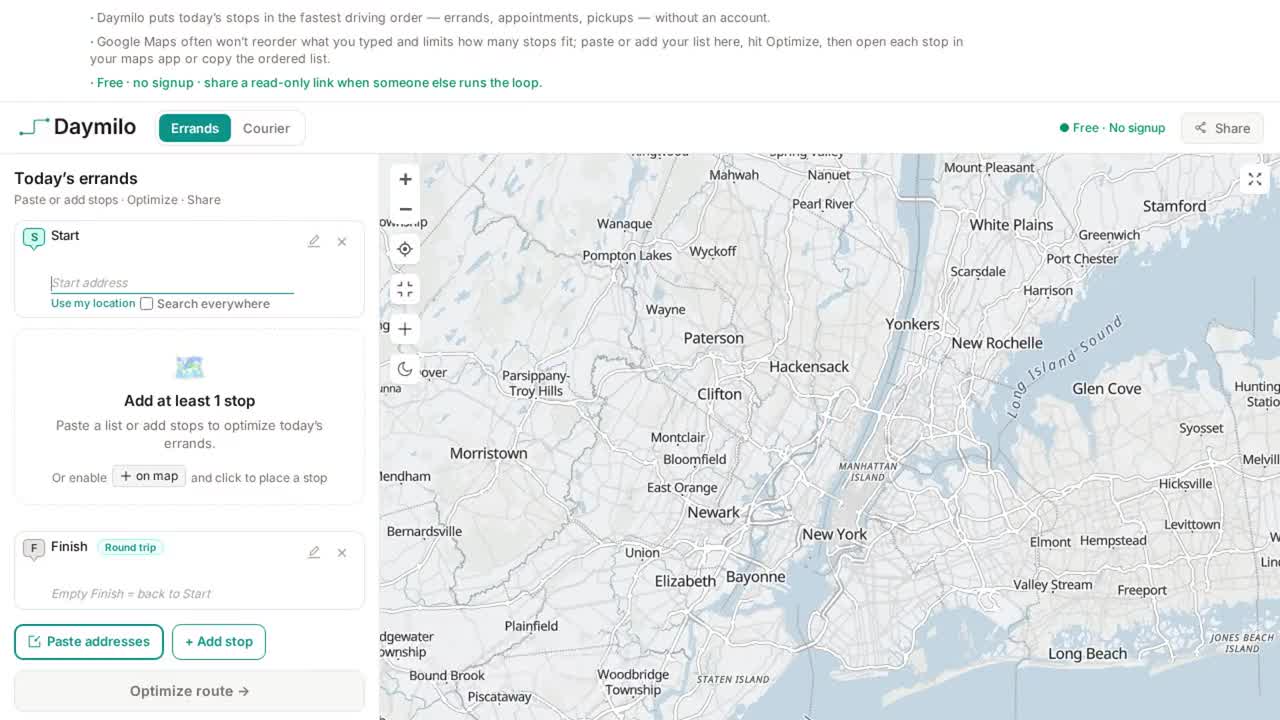The image size is (1280, 720).
Task: Enable Search everywhere checkbox
Action: 147,304
